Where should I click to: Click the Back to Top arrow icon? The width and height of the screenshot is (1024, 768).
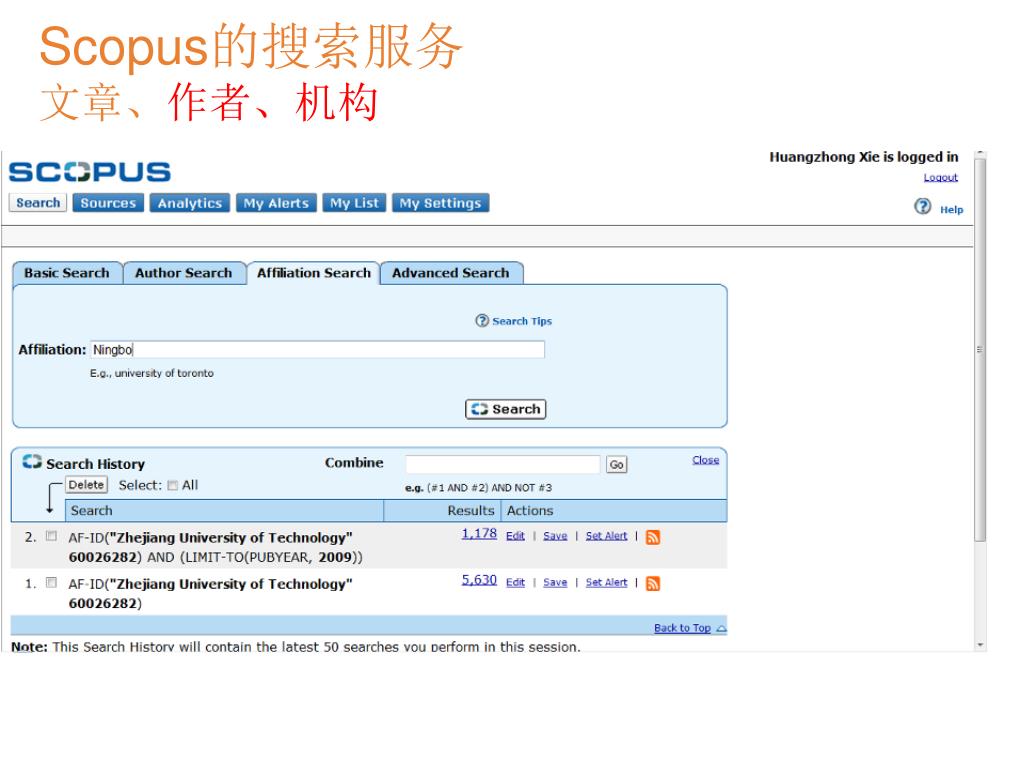721,628
